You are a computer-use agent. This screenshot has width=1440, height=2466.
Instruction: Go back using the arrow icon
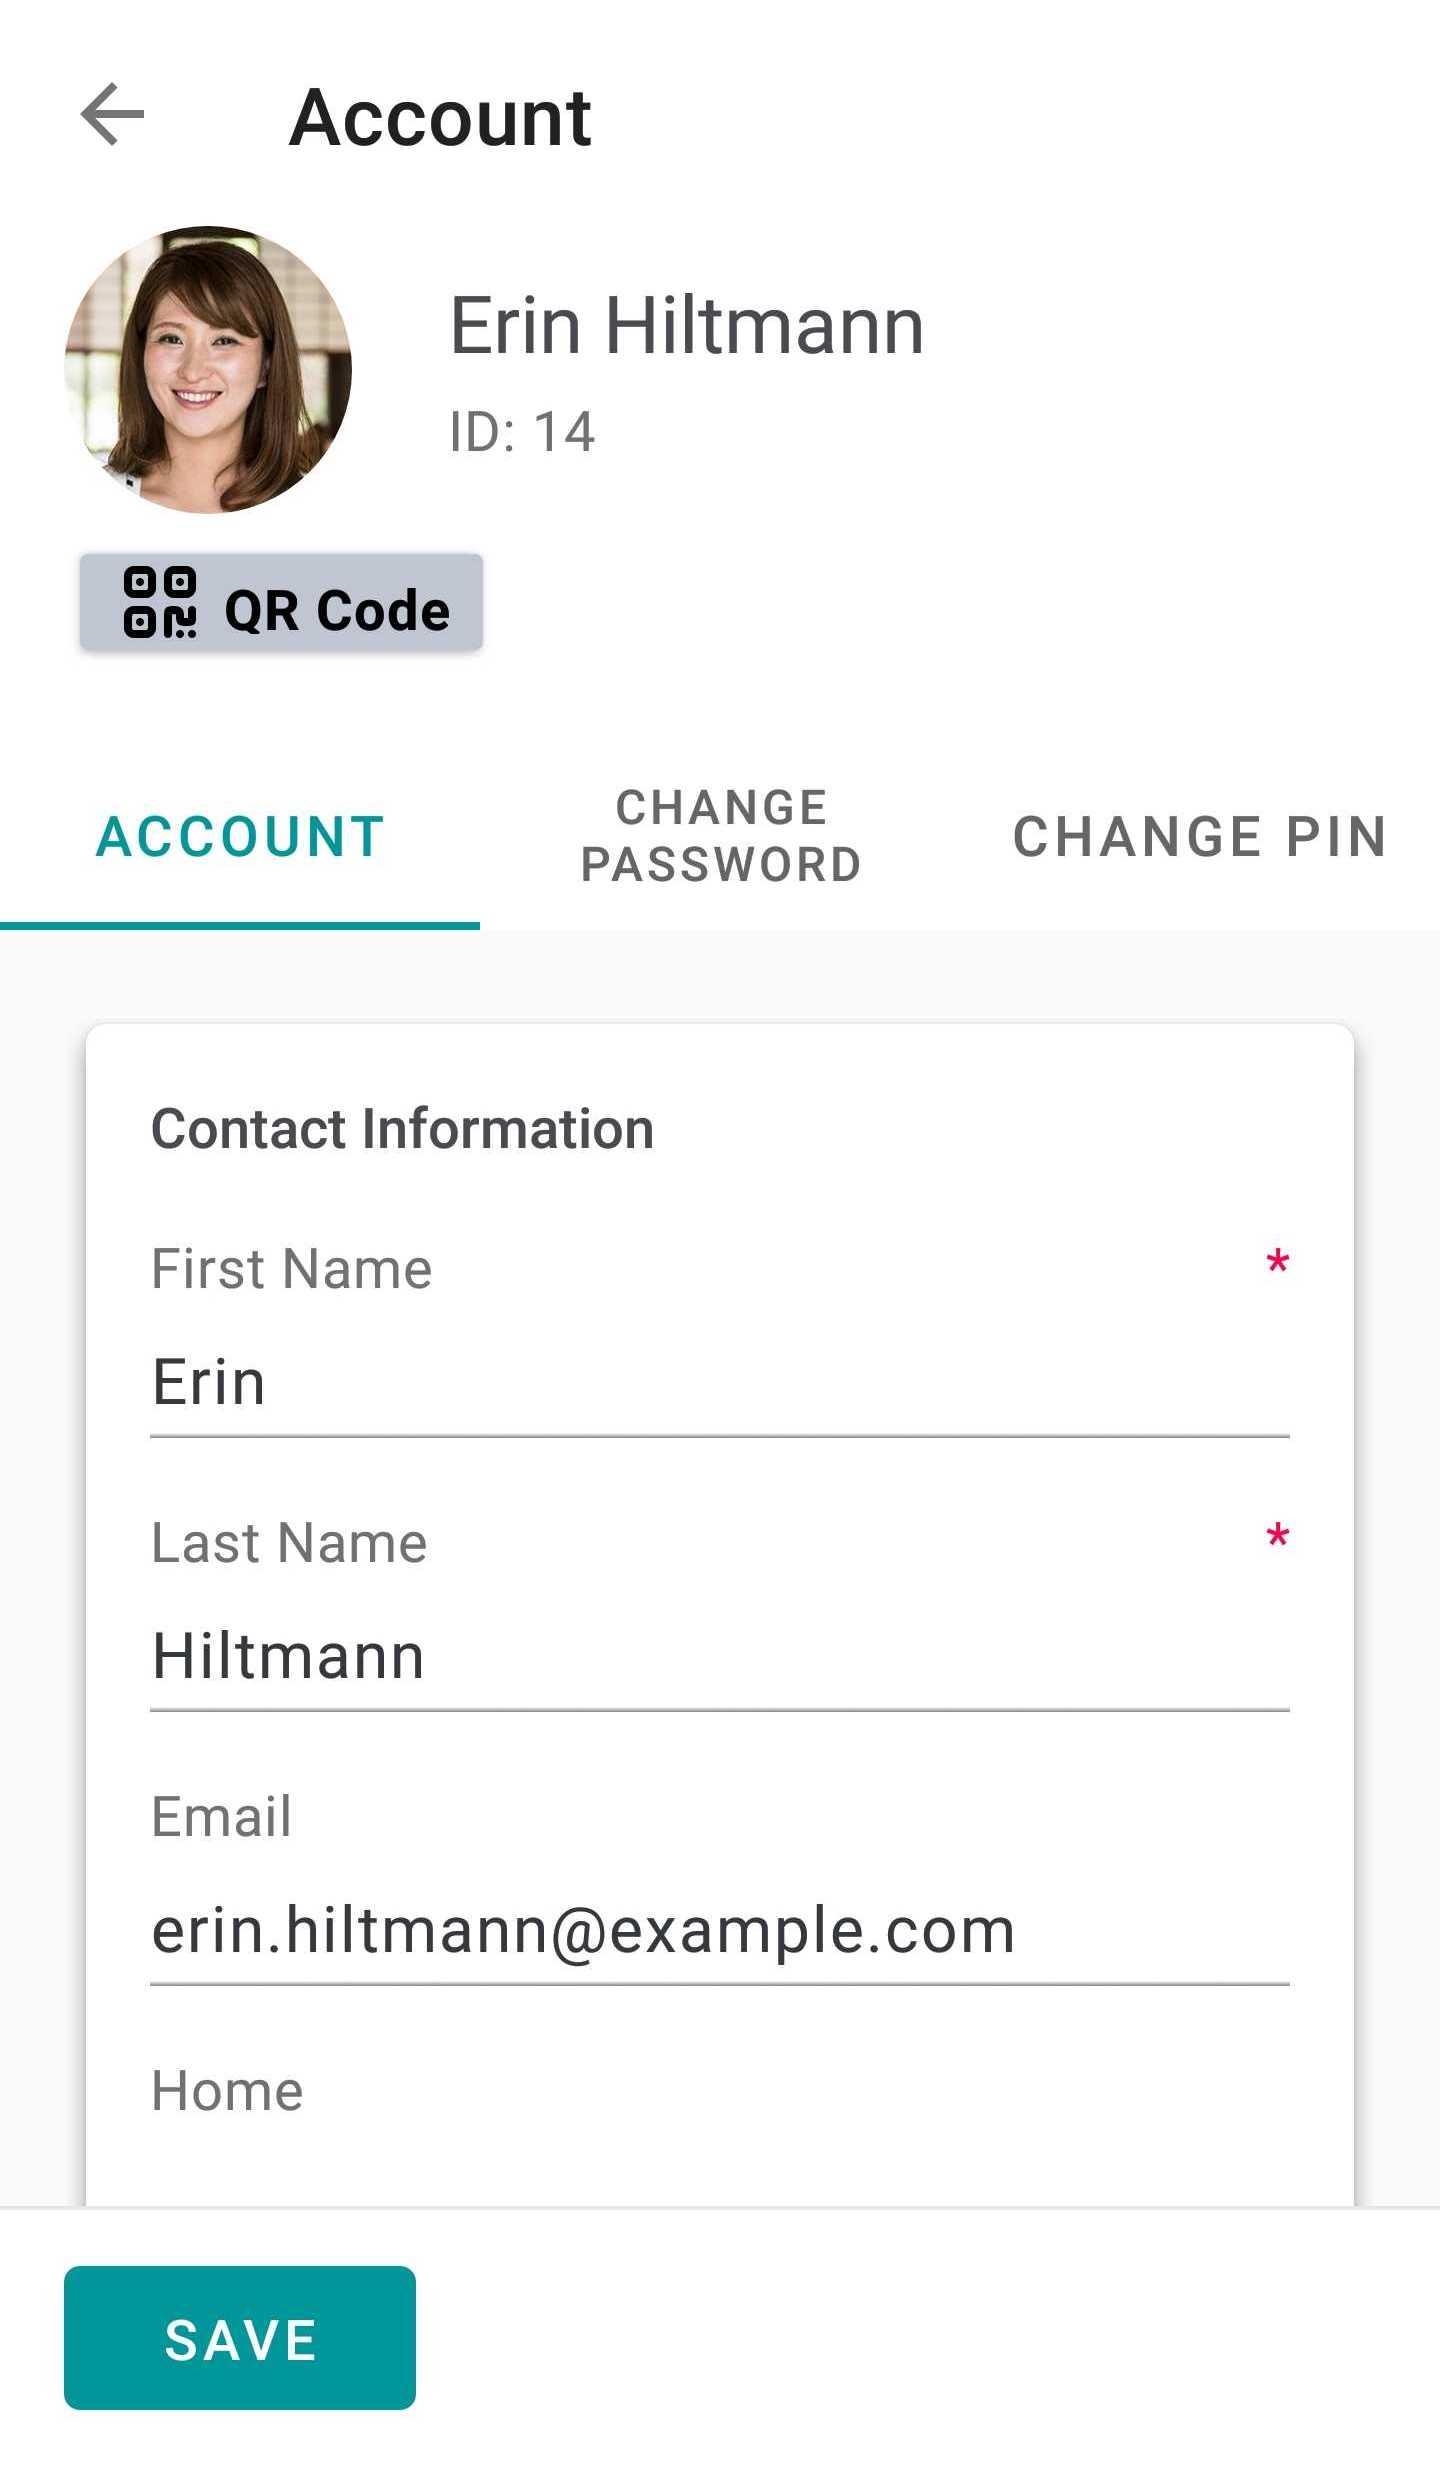click(112, 115)
